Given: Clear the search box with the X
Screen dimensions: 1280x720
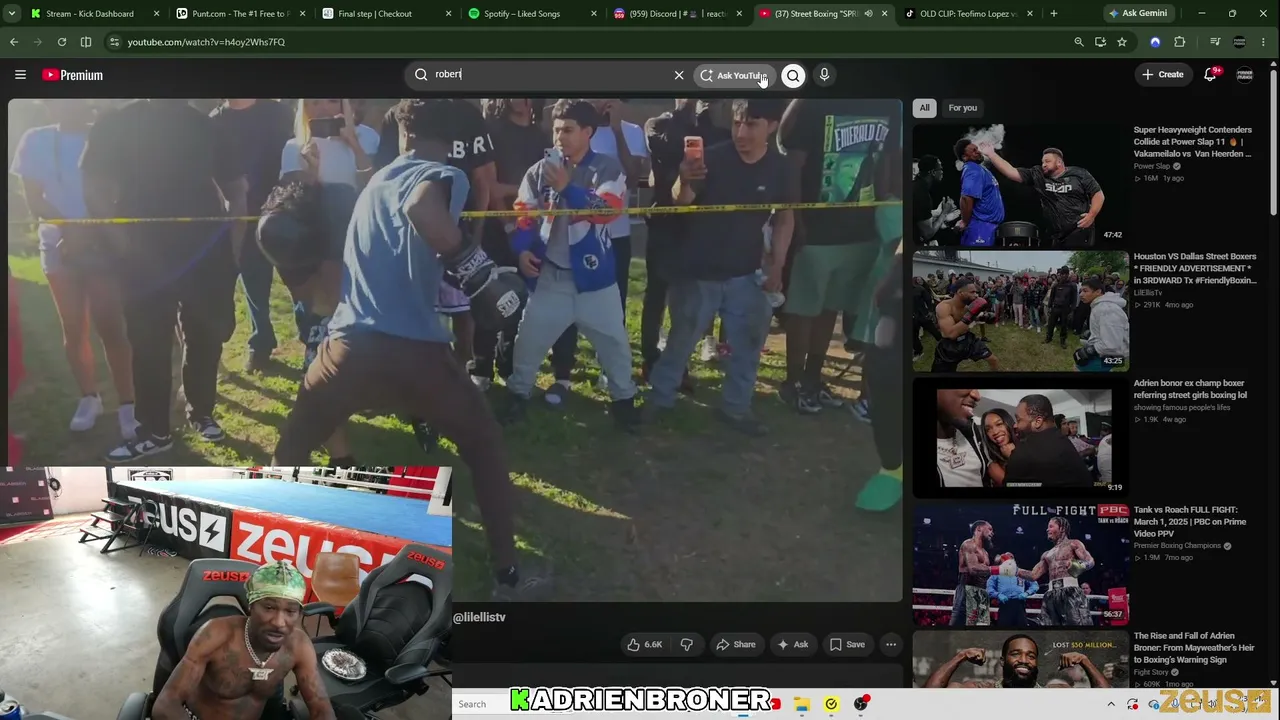Looking at the screenshot, I should click(679, 75).
